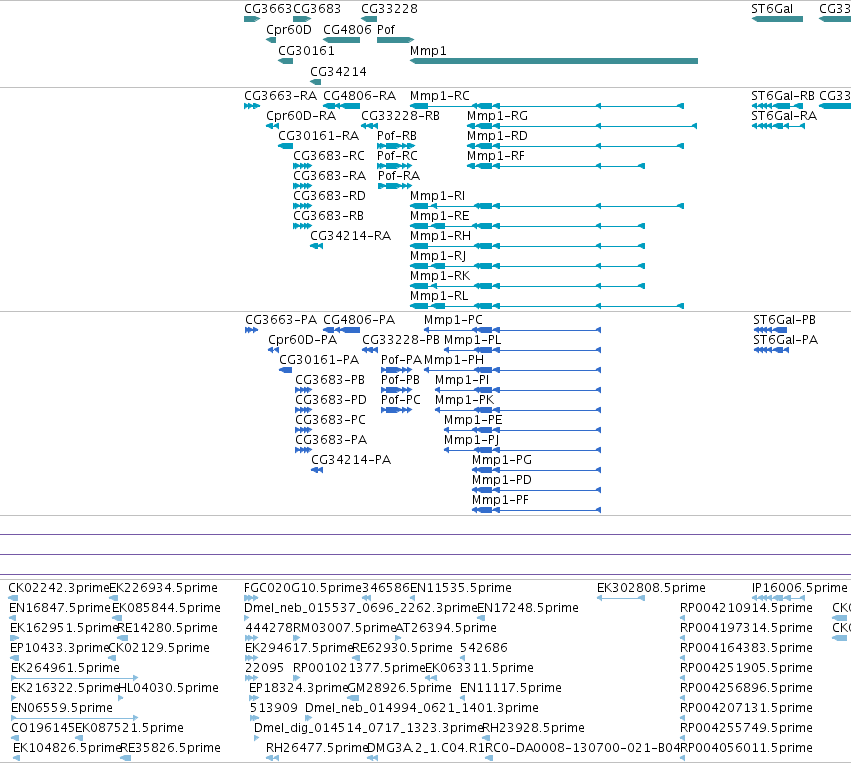
Task: Select the Mmp1-RJ transcript label
Action: [x=438, y=256]
